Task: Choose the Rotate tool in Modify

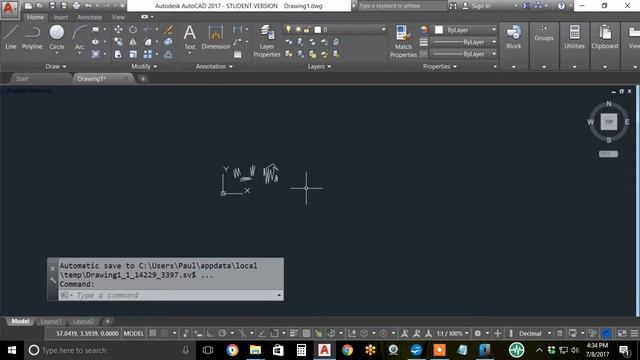Action: [133, 29]
